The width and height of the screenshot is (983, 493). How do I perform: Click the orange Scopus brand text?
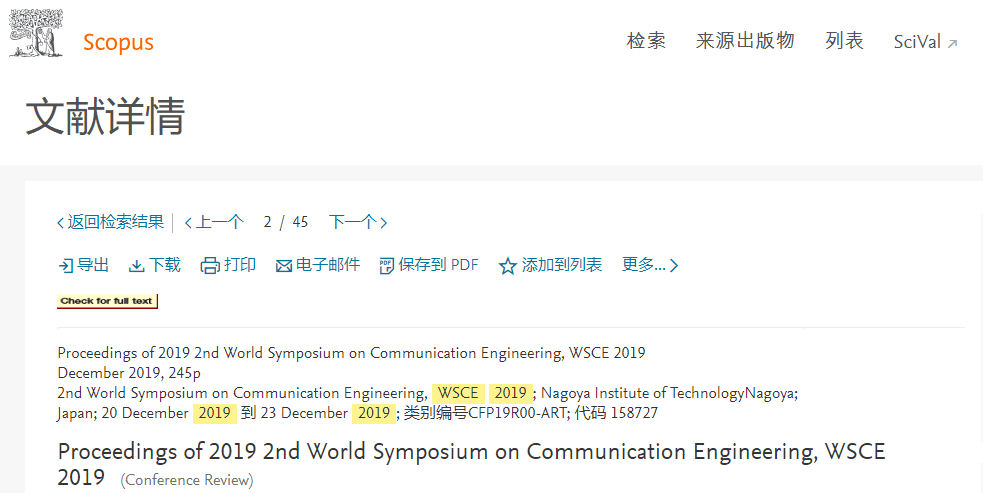118,43
